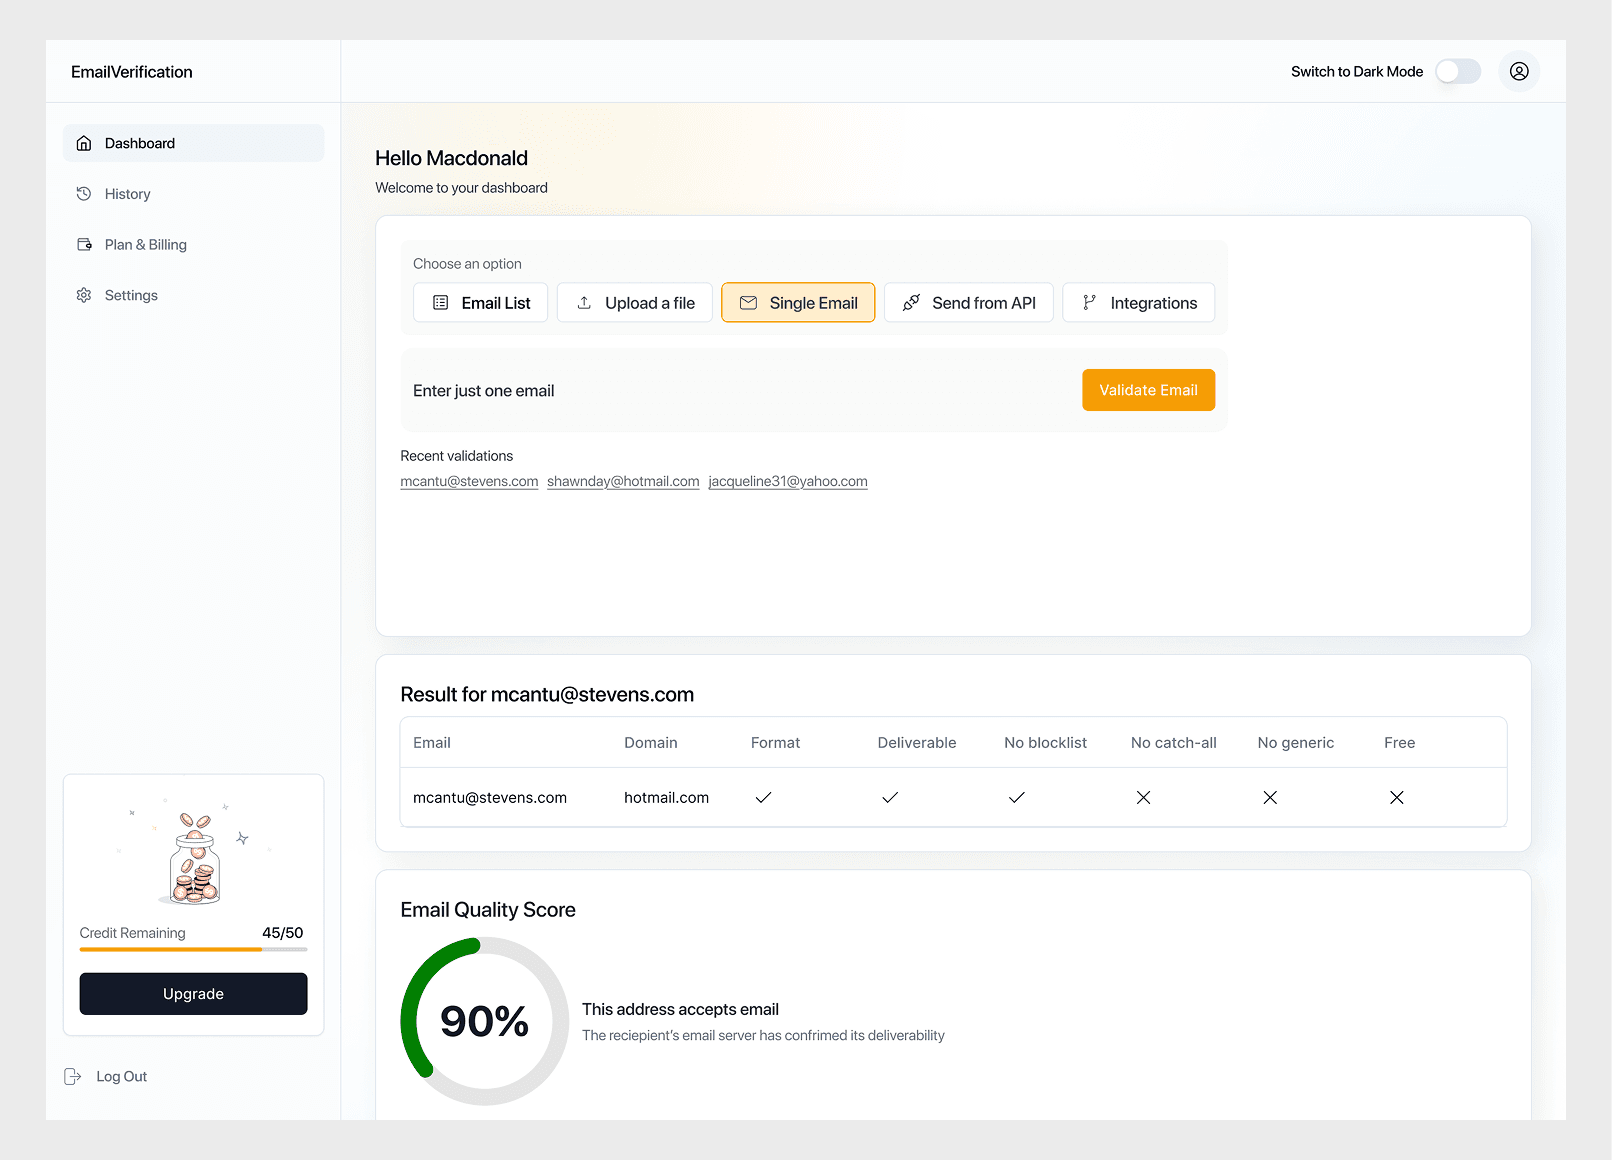The width and height of the screenshot is (1612, 1160).
Task: Click the History clock icon
Action: (84, 193)
